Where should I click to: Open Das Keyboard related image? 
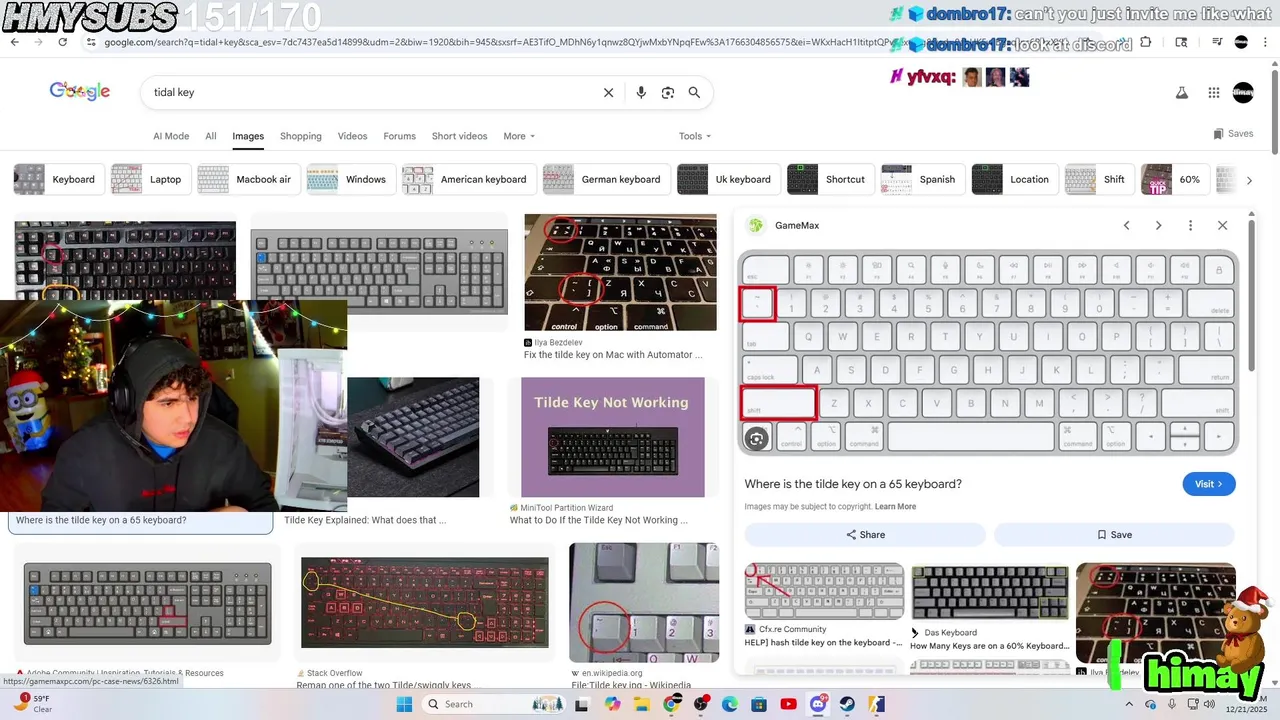click(x=990, y=593)
